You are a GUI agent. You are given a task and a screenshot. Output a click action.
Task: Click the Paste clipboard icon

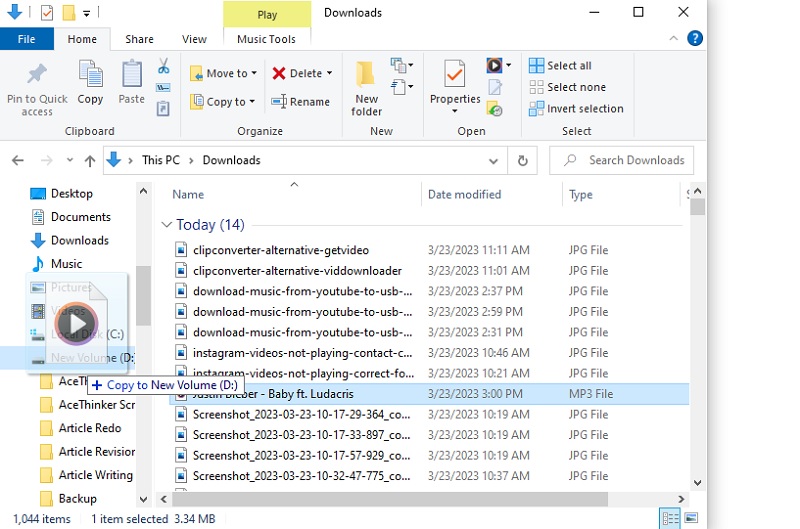(x=132, y=73)
